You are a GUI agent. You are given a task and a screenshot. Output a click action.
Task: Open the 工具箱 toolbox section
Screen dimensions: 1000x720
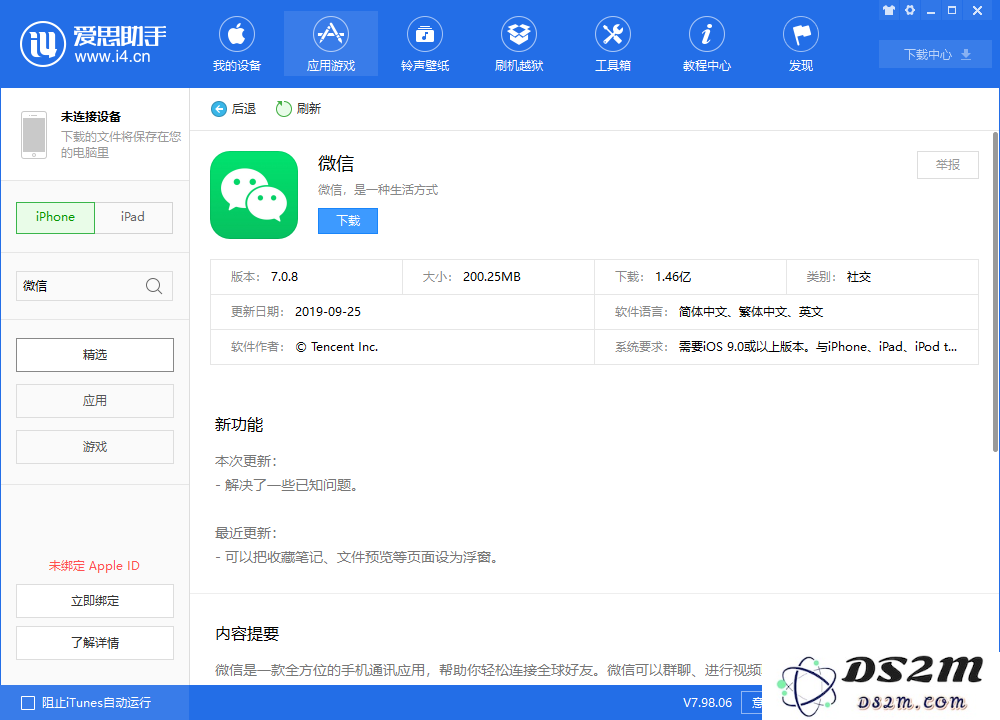tap(613, 44)
